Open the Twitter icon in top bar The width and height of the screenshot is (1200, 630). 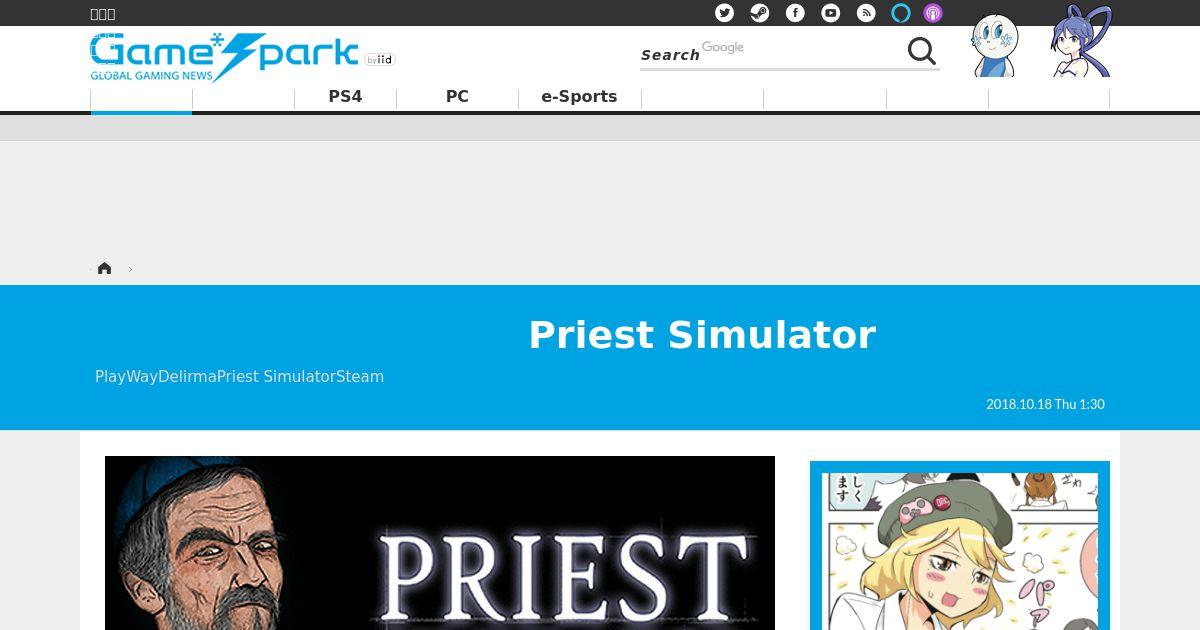coord(724,13)
